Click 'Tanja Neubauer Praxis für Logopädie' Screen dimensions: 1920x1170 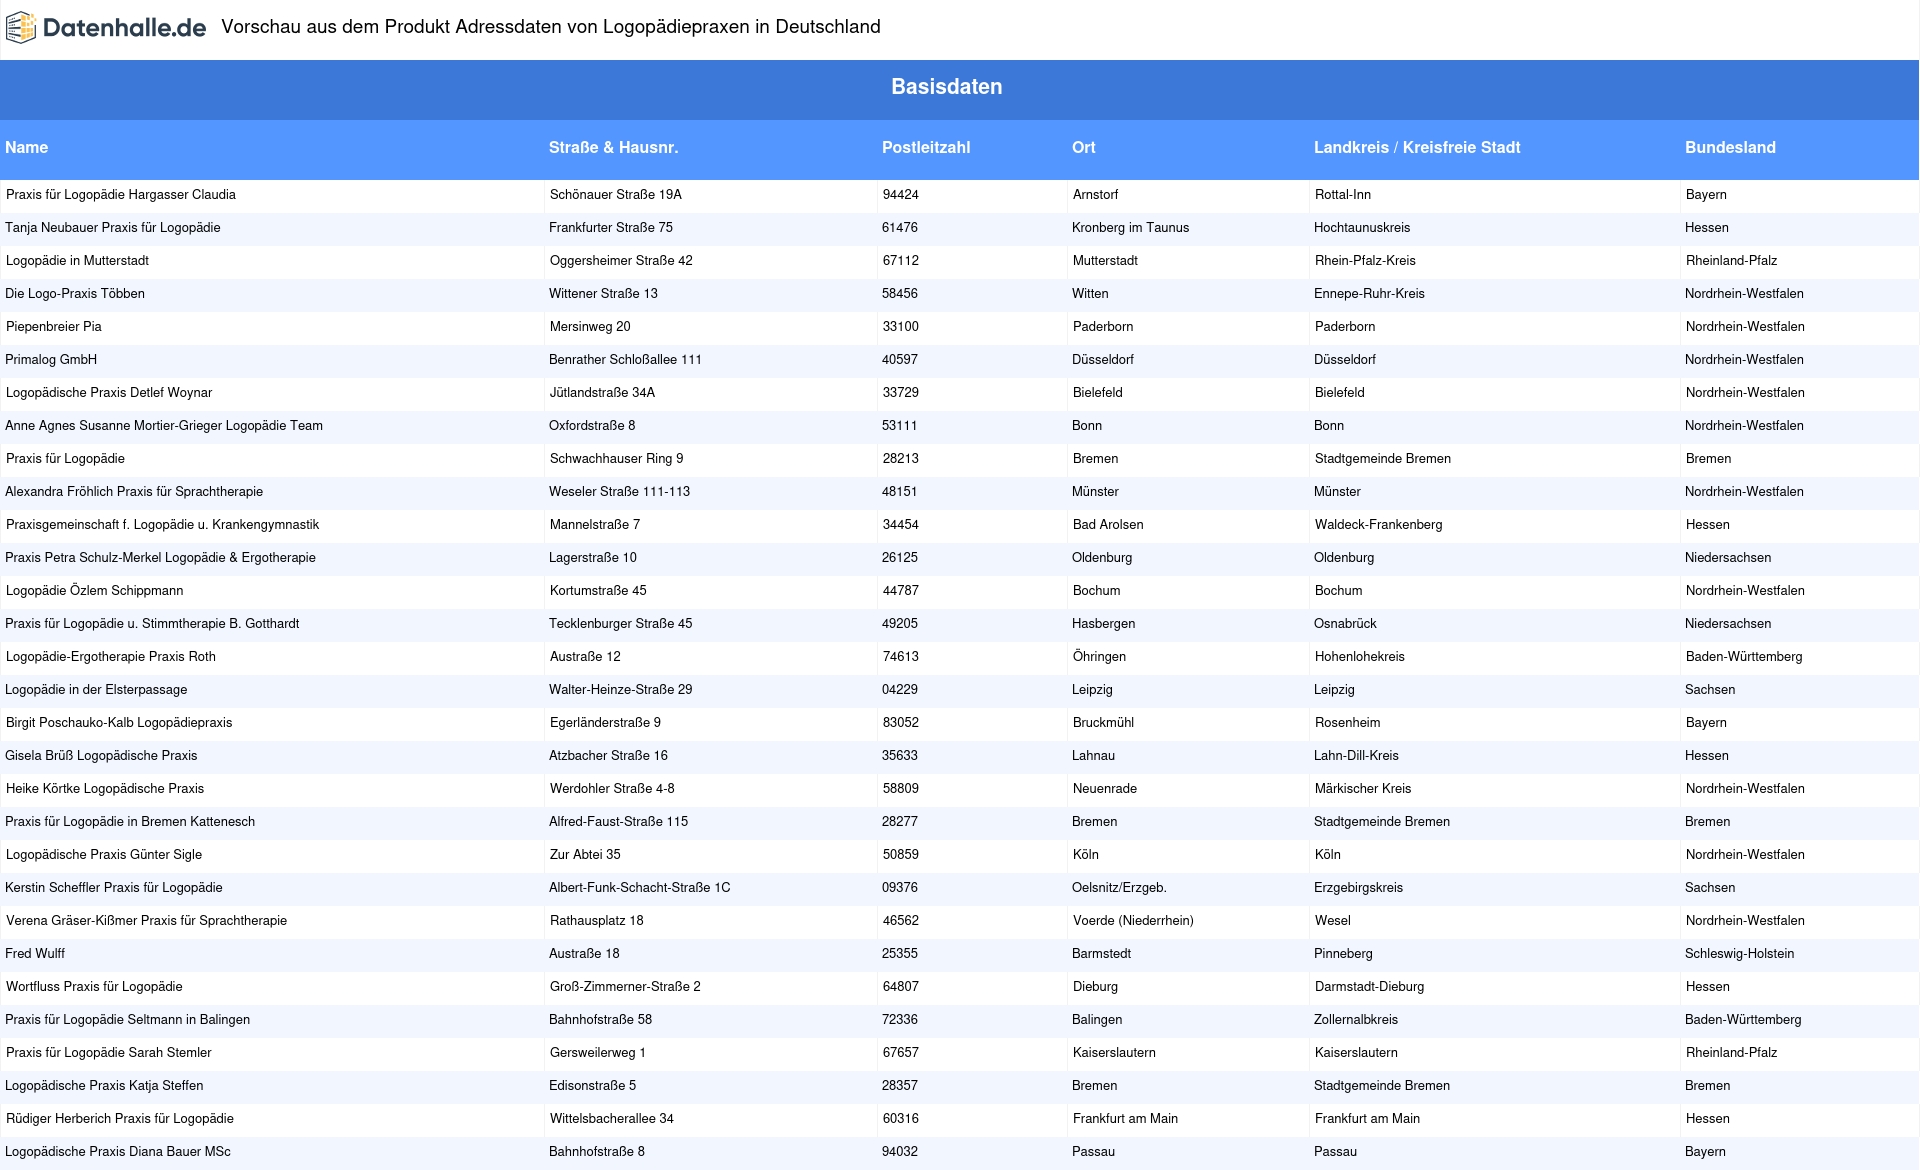click(113, 227)
